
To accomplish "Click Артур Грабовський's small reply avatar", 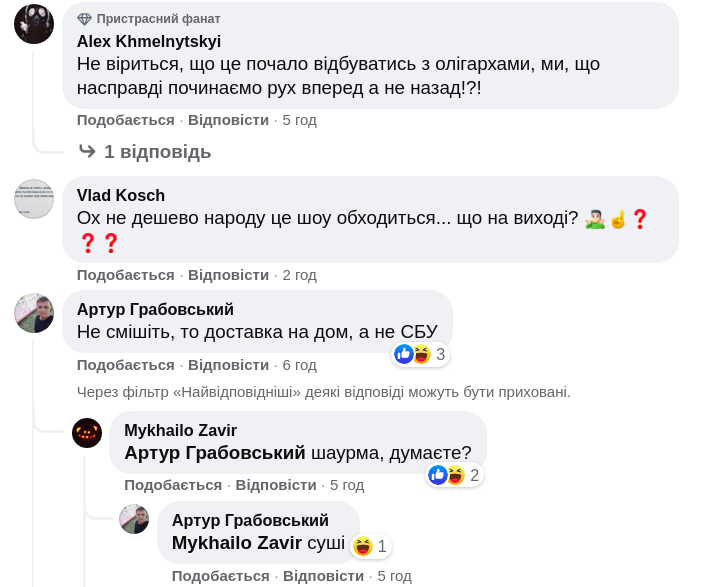I will pos(134,519).
